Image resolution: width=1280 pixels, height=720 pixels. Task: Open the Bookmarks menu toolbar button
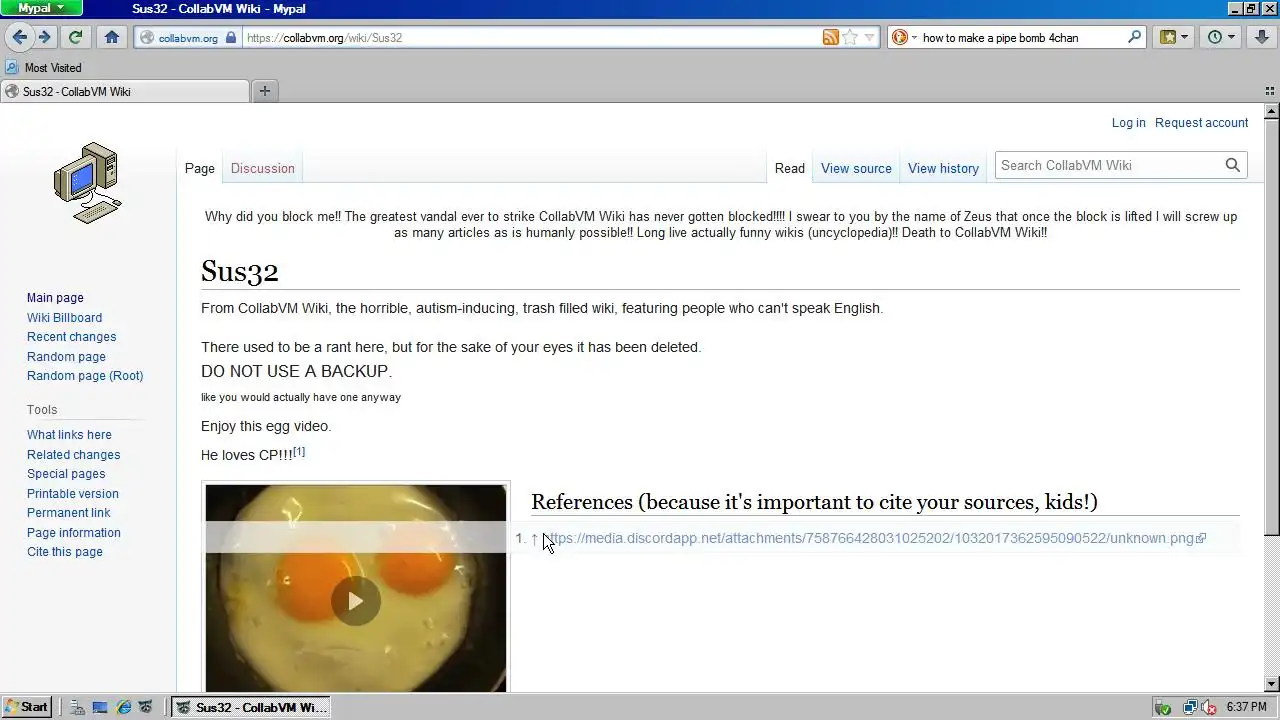(x=1174, y=37)
